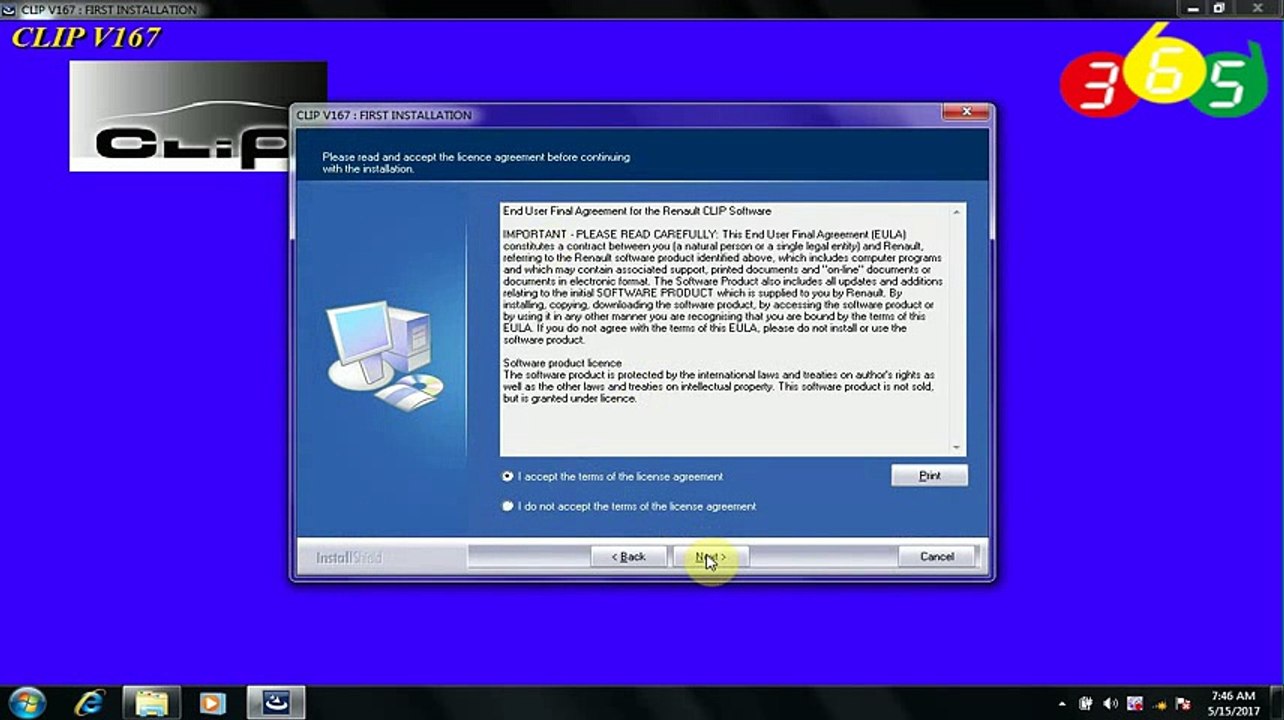This screenshot has height=720, width=1284.
Task: Open the clock showing 7:46 AM
Action: point(1232,703)
